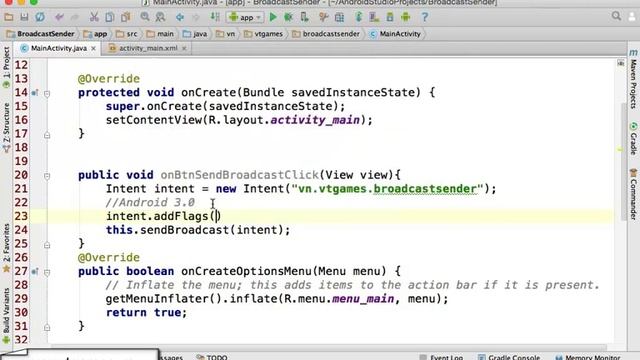Open the SDK Manager icon

point(390,17)
